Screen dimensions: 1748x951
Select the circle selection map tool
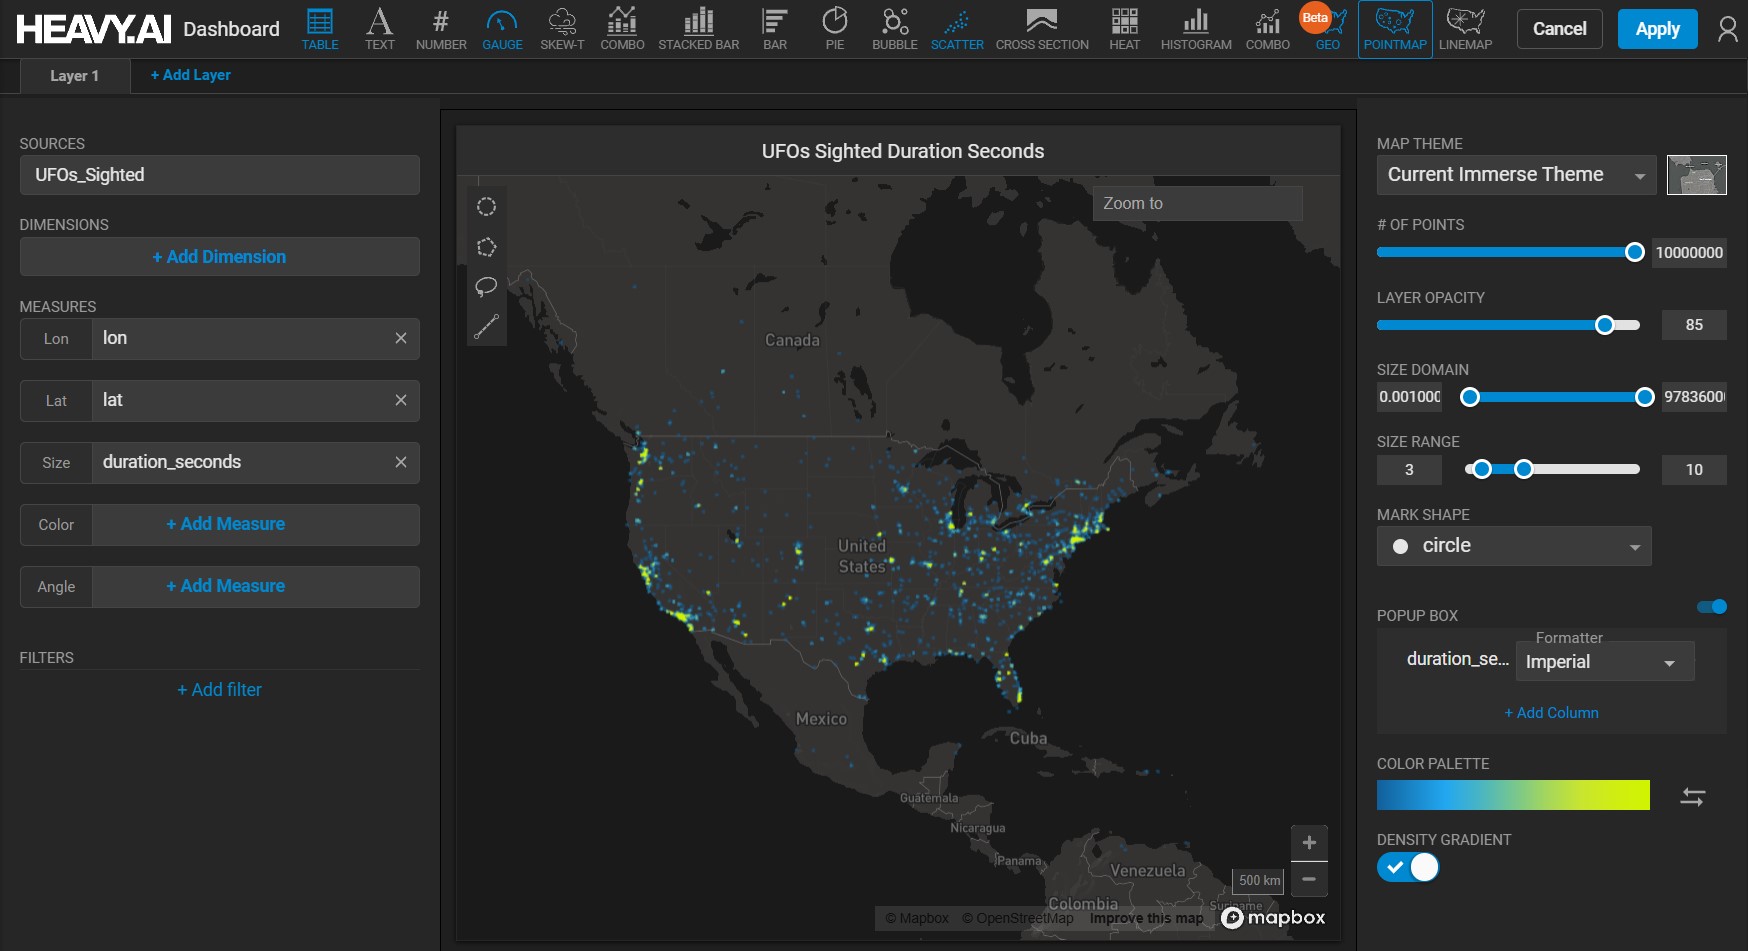pyautogui.click(x=486, y=207)
